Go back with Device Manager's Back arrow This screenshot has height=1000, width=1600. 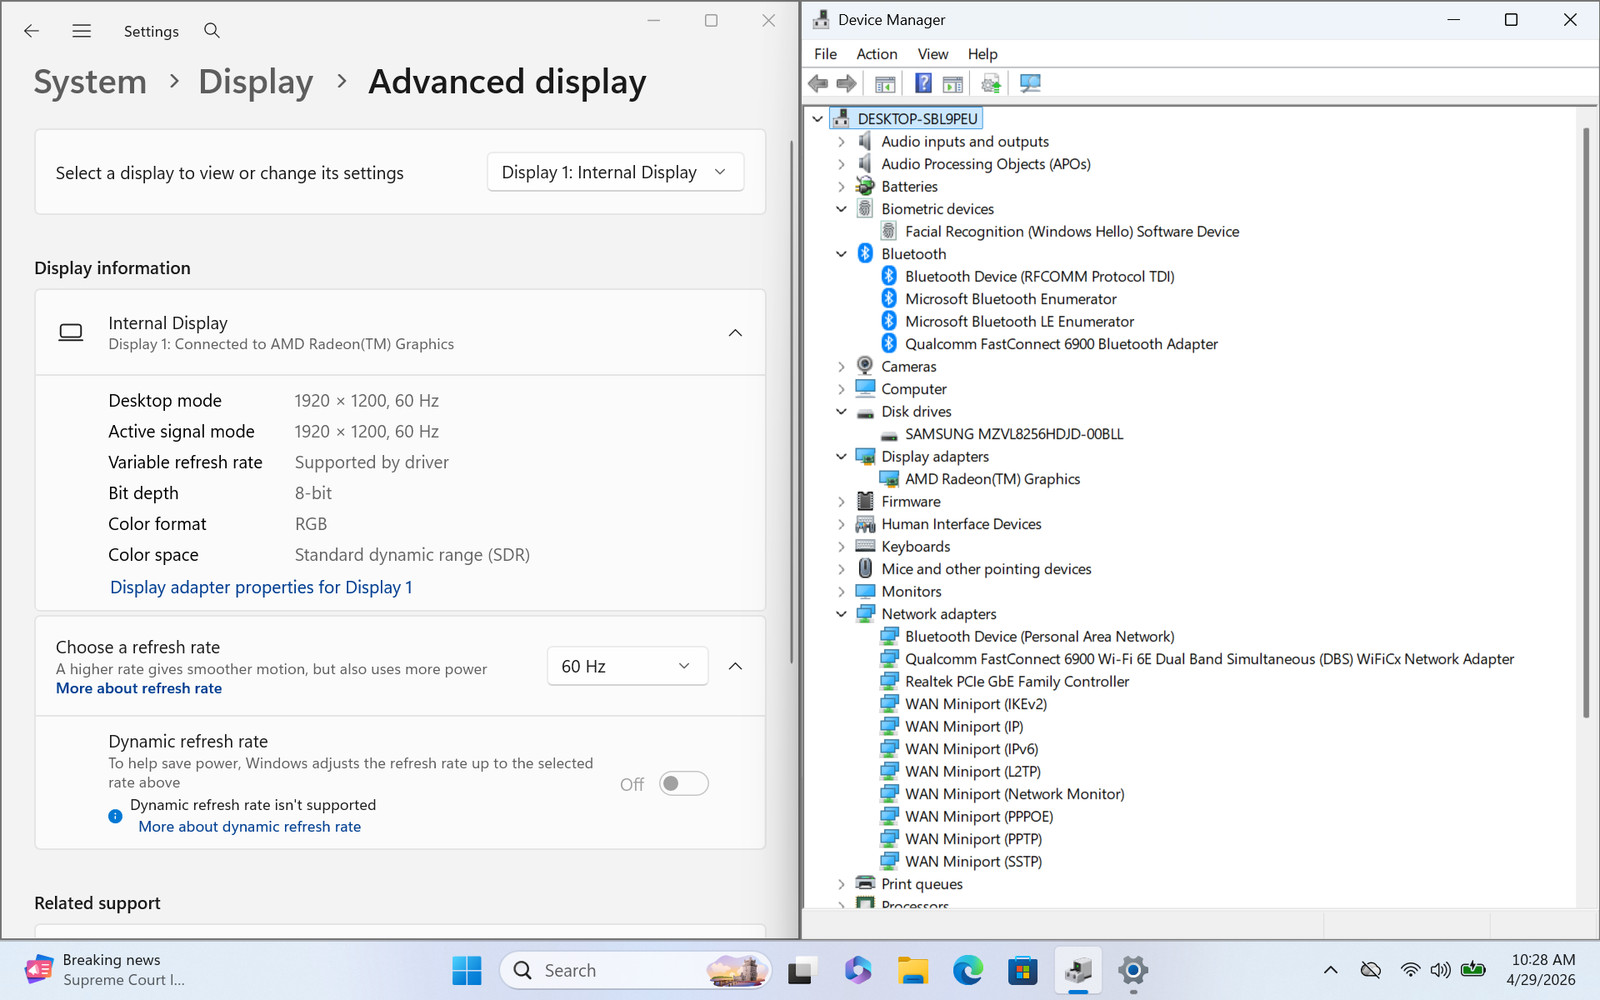tap(818, 84)
